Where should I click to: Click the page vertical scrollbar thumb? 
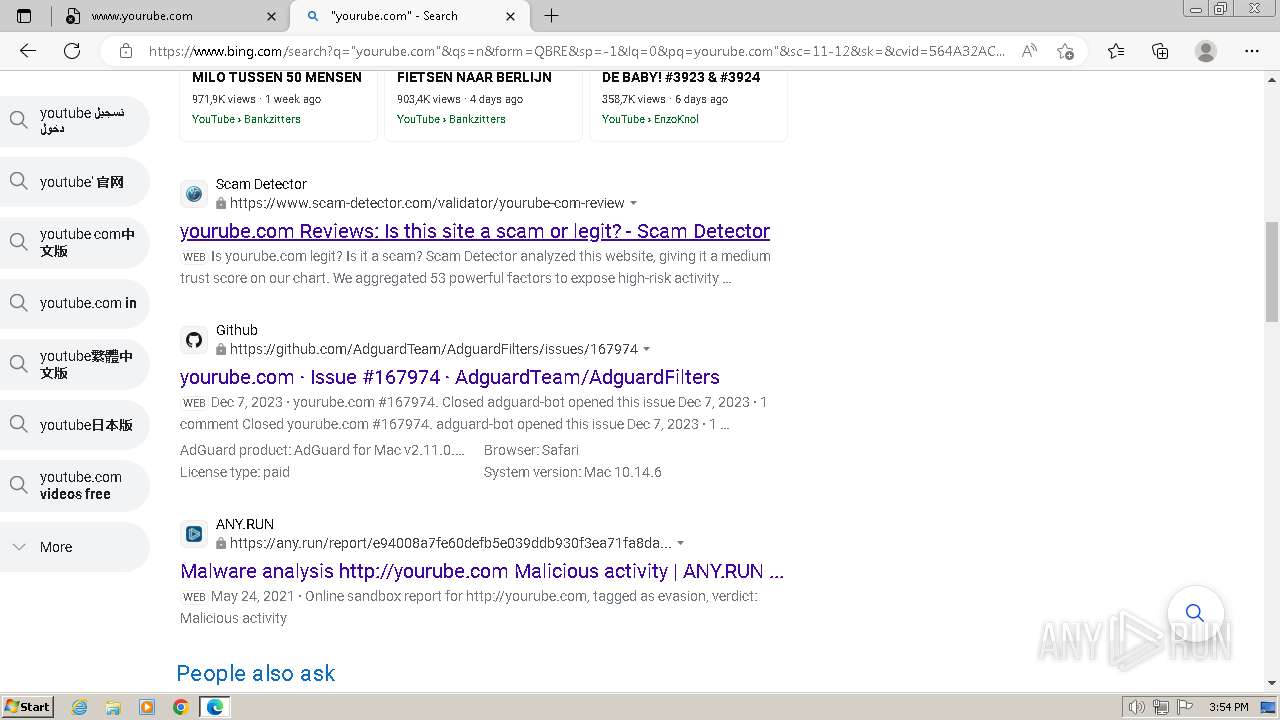(1272, 272)
